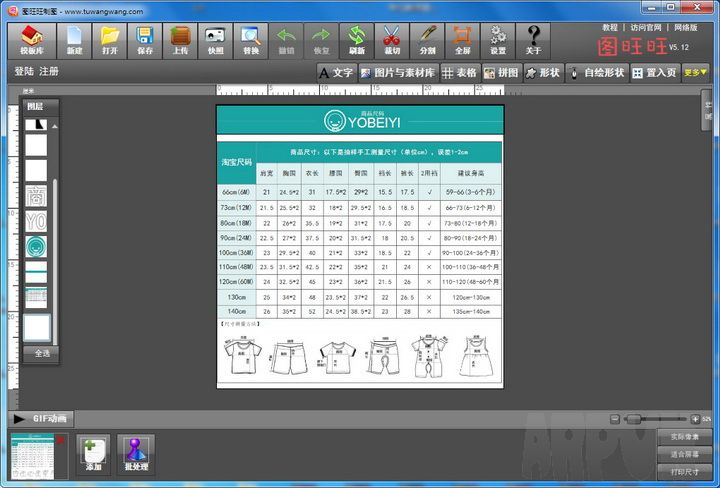720x488 pixels.
Task: Click the 适合屏幕 fit screen button
Action: [685, 454]
